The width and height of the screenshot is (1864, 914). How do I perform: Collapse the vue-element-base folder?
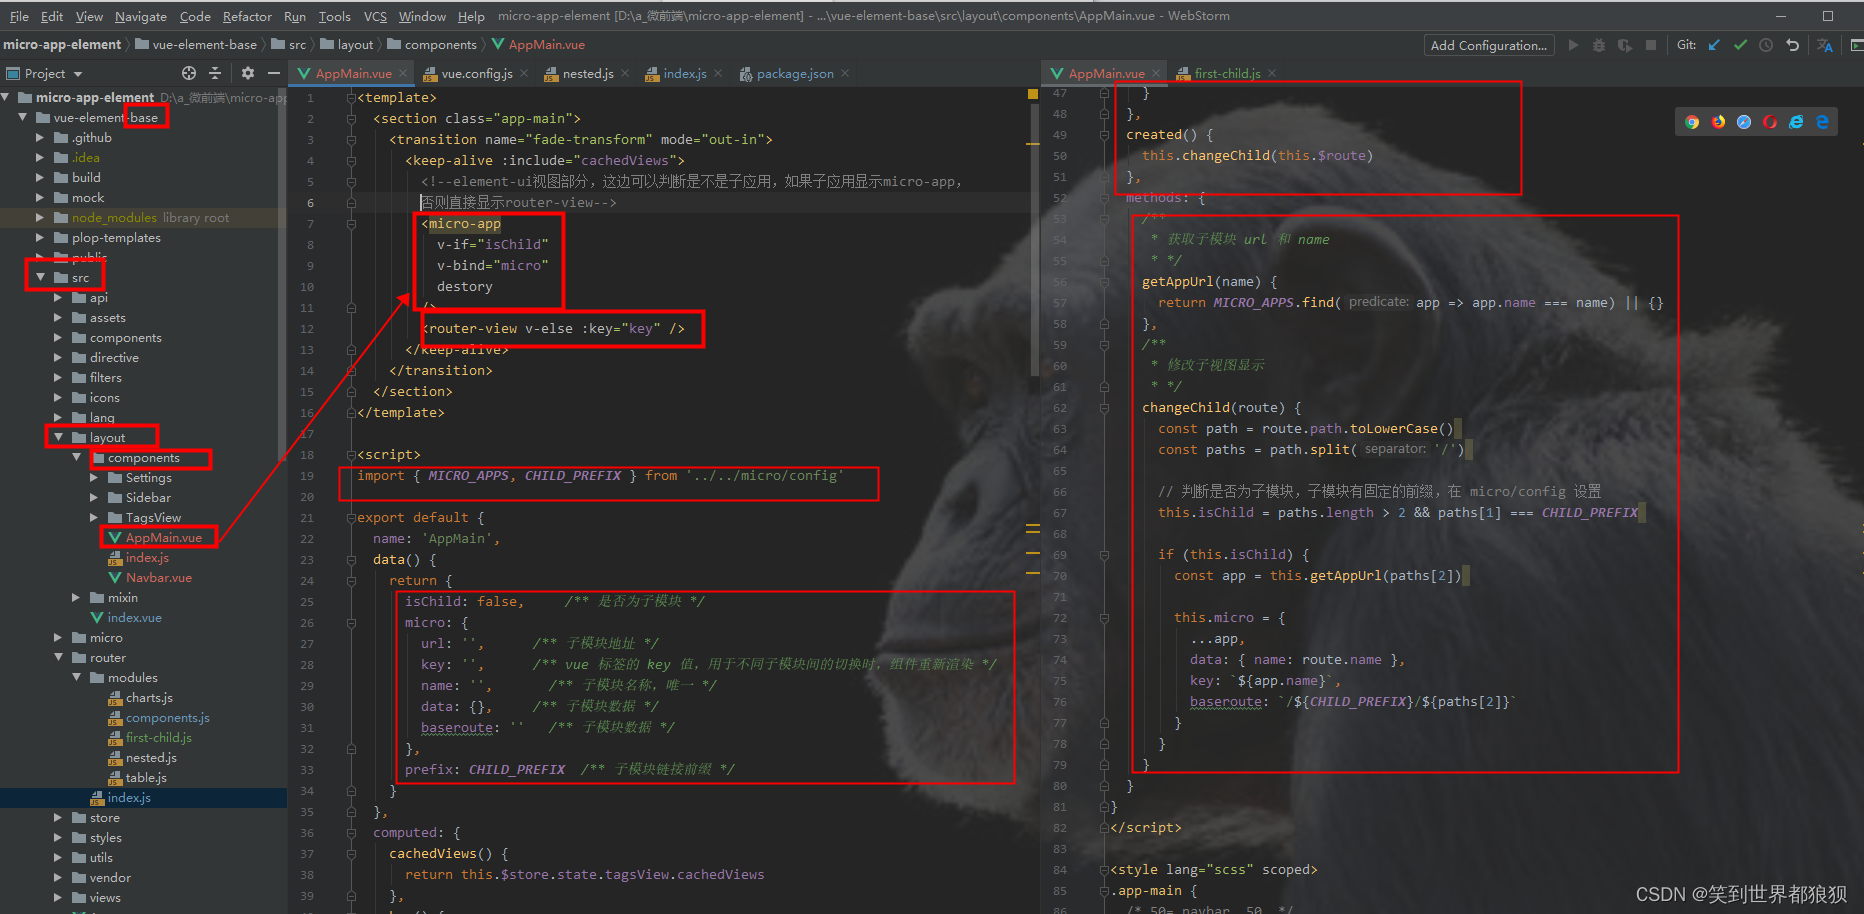tap(22, 117)
